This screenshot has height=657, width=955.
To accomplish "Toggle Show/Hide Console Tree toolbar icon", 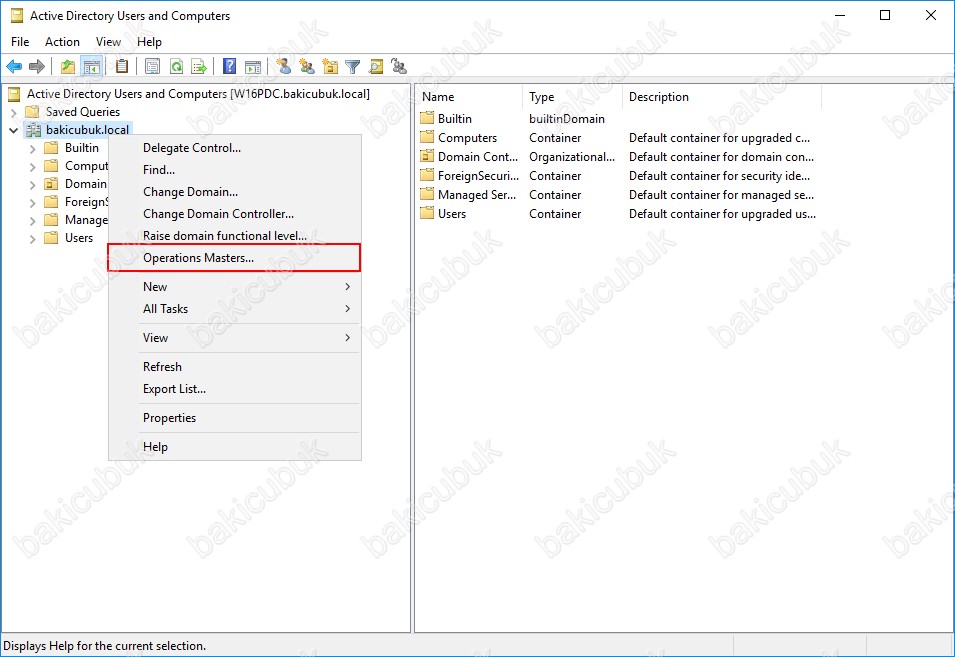I will [x=92, y=67].
